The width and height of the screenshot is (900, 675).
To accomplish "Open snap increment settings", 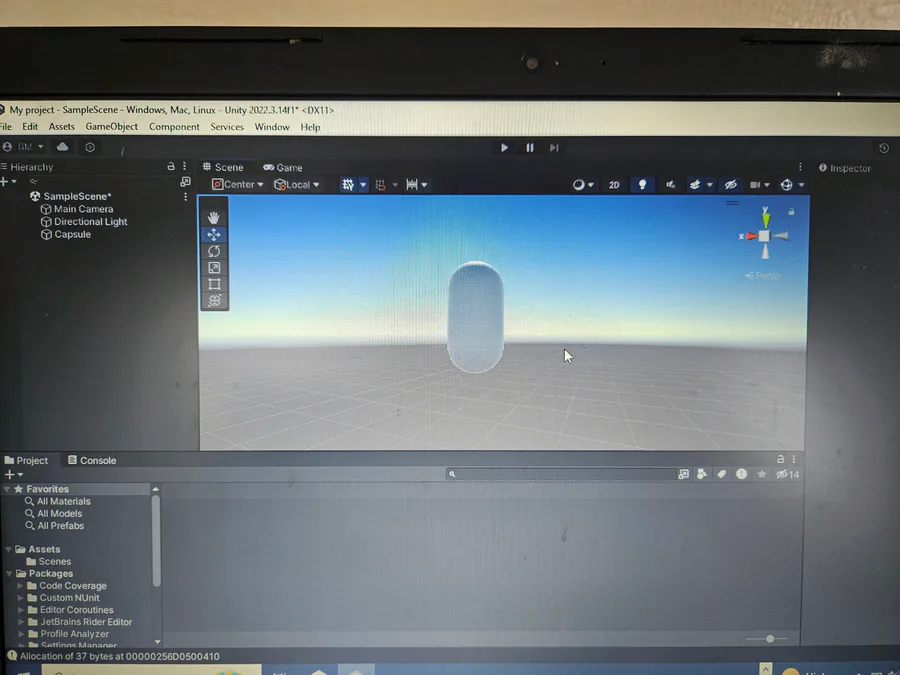I will point(416,184).
